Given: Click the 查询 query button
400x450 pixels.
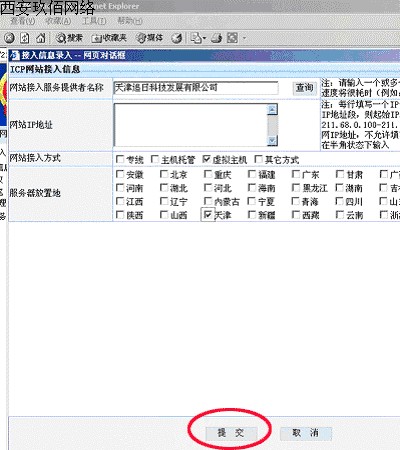Looking at the screenshot, I should pos(305,88).
